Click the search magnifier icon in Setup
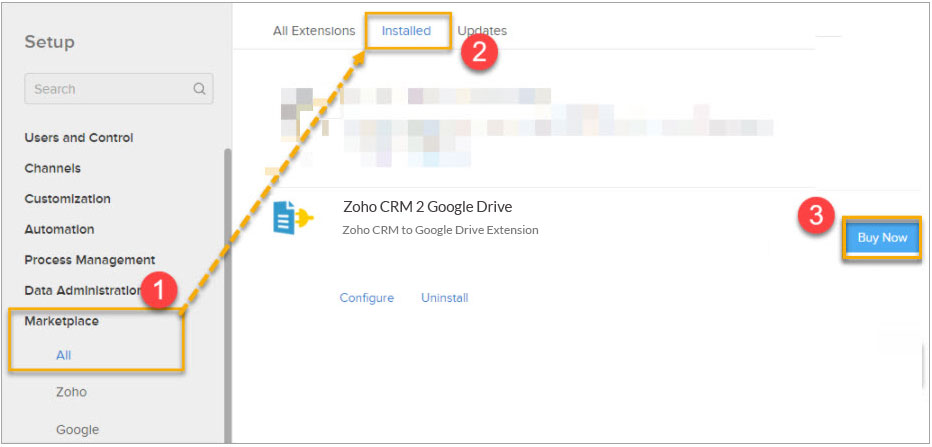 pyautogui.click(x=199, y=89)
